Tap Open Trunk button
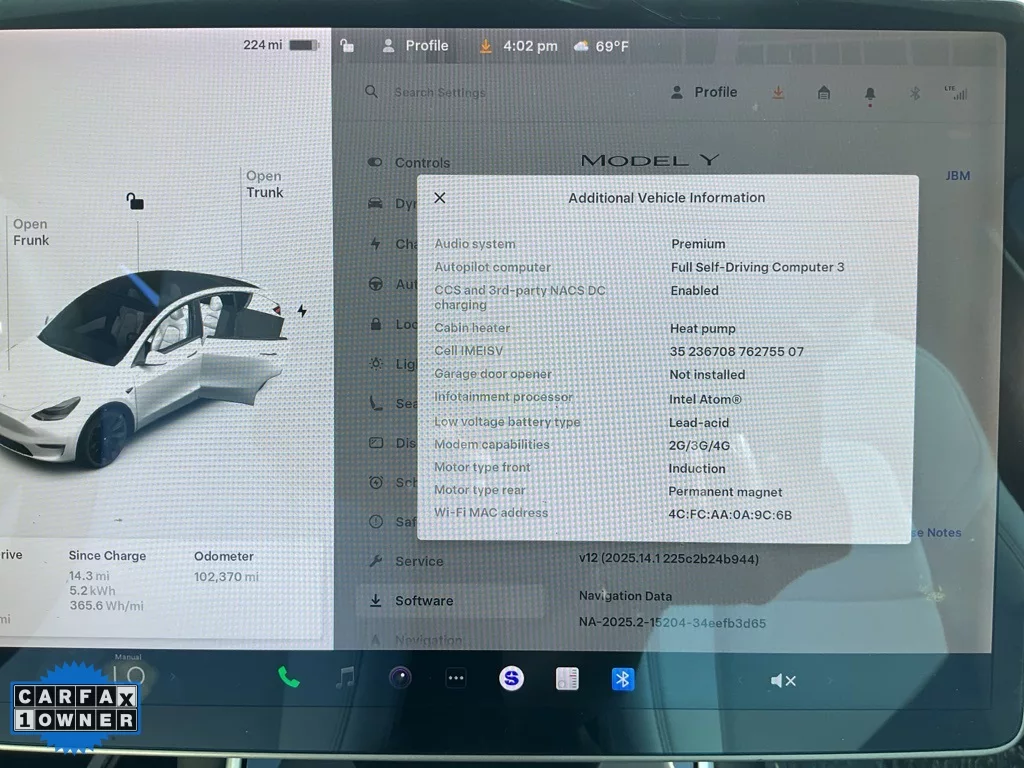 (x=264, y=184)
